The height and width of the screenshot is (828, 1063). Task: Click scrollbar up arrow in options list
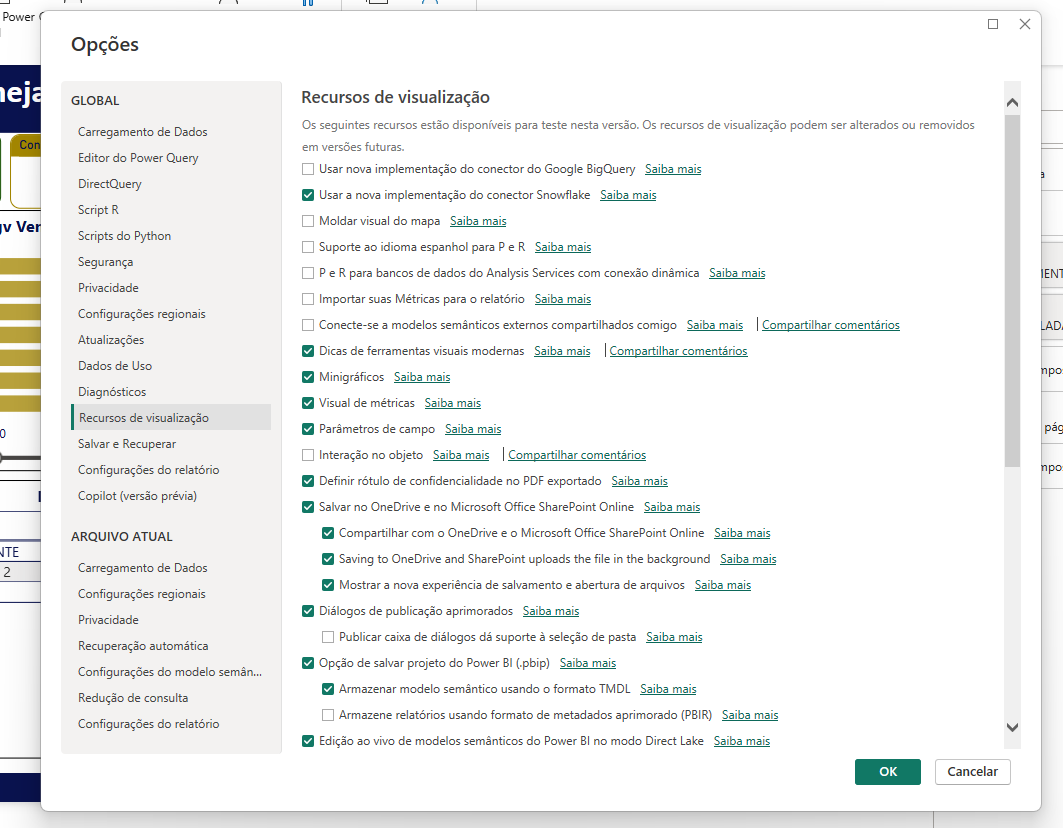click(x=1012, y=102)
